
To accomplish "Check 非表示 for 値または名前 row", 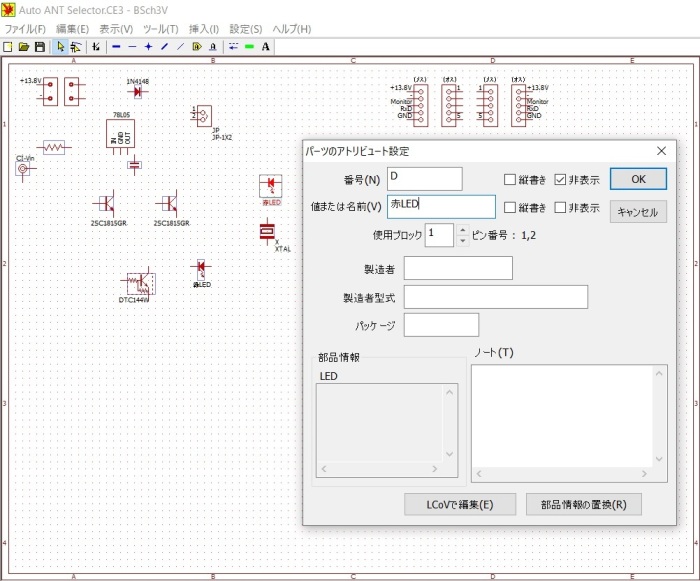I will coord(560,208).
